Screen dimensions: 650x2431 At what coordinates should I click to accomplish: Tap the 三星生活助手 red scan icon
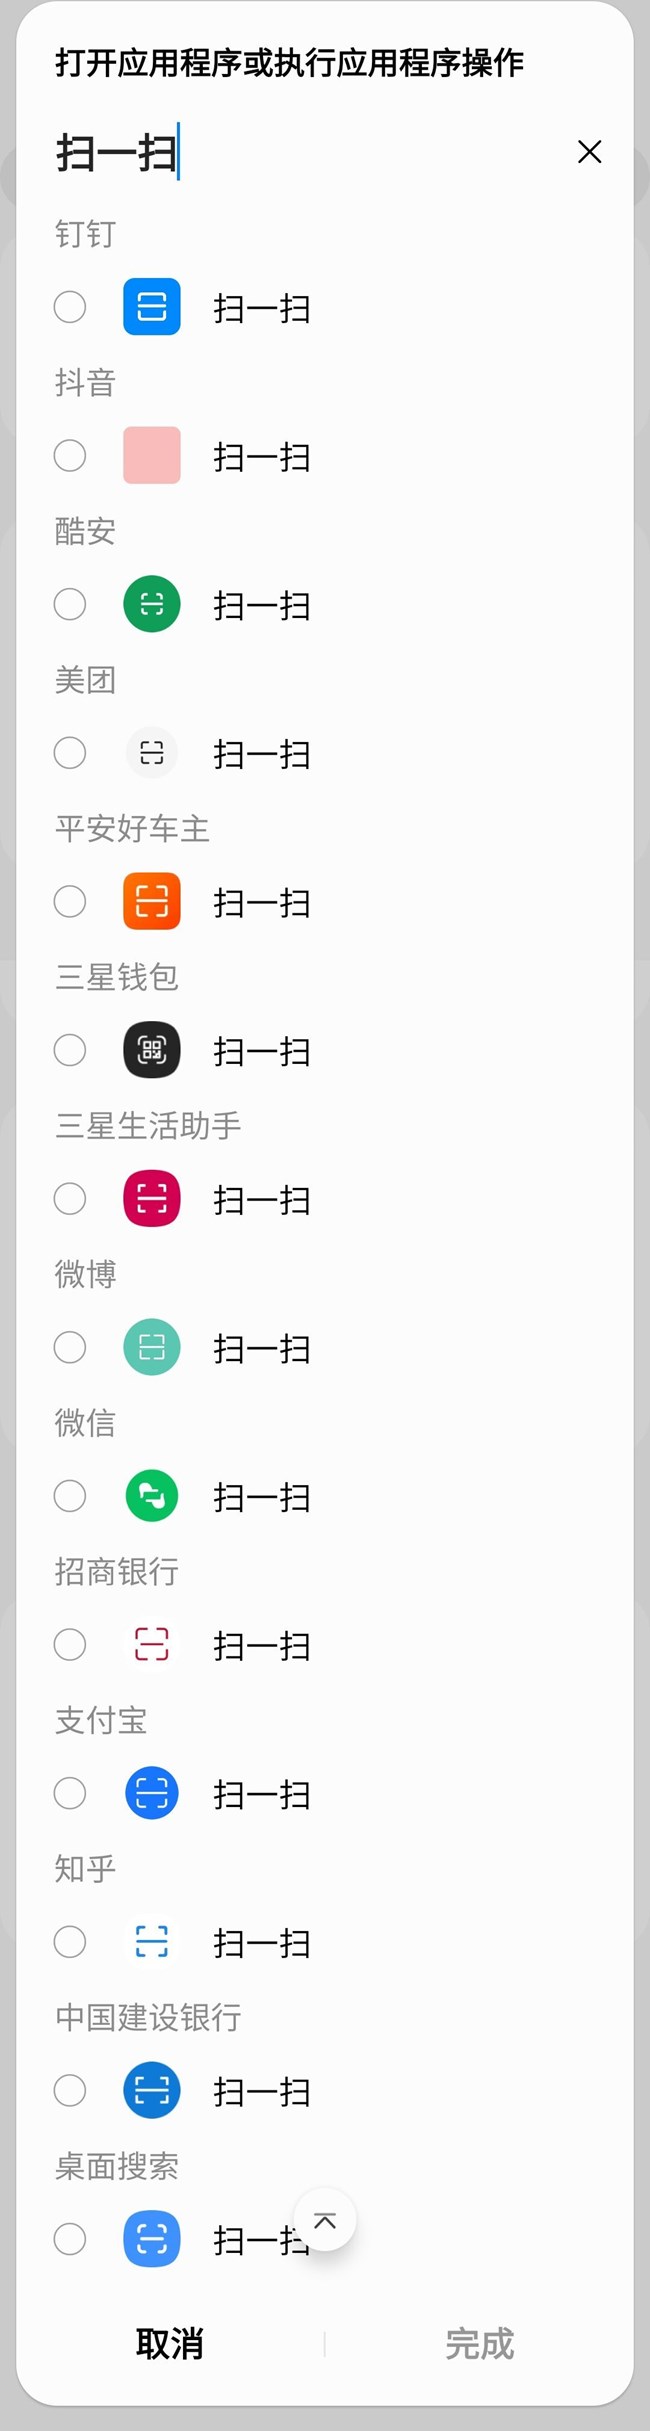[152, 1198]
